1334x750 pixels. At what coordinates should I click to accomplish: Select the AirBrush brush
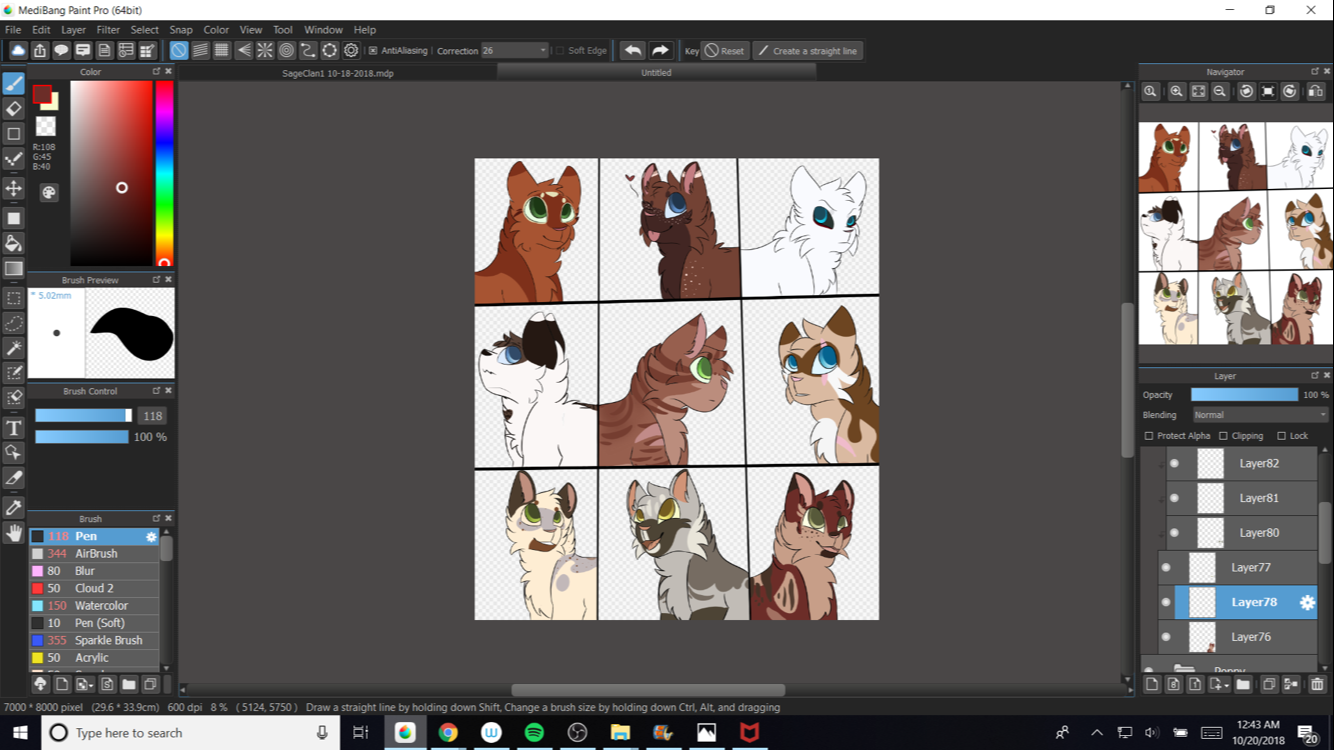pos(94,554)
